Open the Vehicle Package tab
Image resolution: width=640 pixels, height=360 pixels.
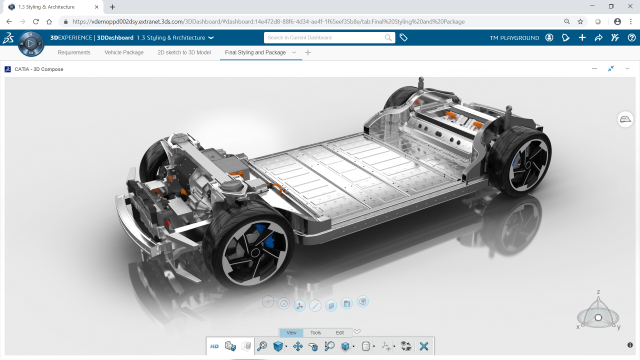point(124,52)
